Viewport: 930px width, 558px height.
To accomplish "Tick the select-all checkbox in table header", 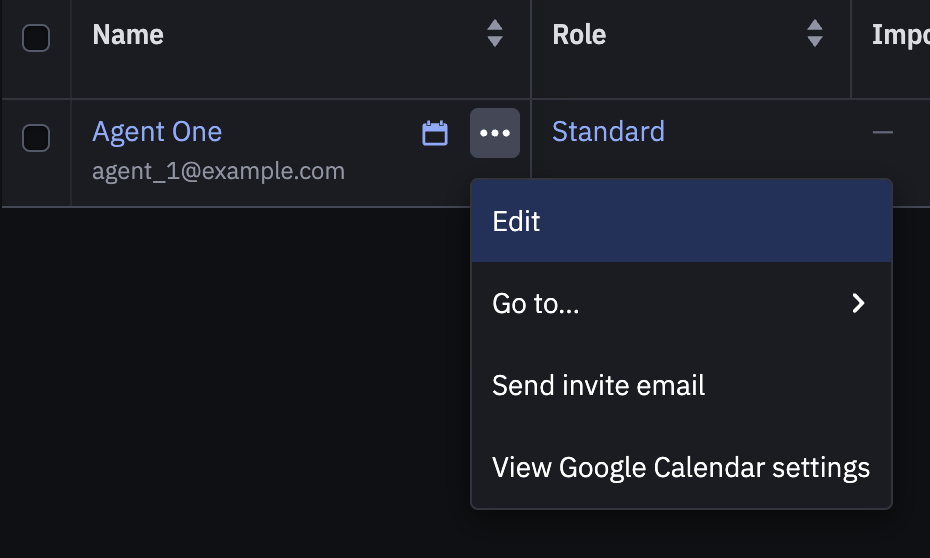I will point(36,38).
